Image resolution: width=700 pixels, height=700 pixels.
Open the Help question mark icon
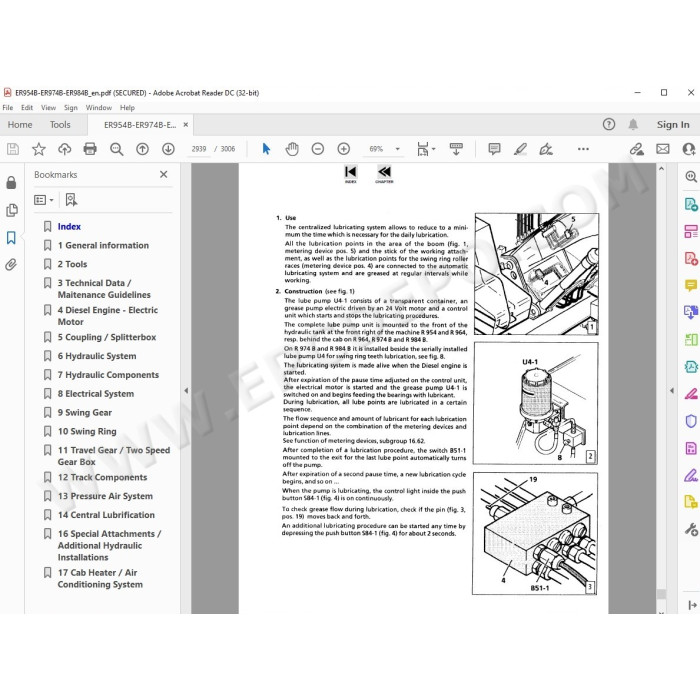(x=608, y=125)
